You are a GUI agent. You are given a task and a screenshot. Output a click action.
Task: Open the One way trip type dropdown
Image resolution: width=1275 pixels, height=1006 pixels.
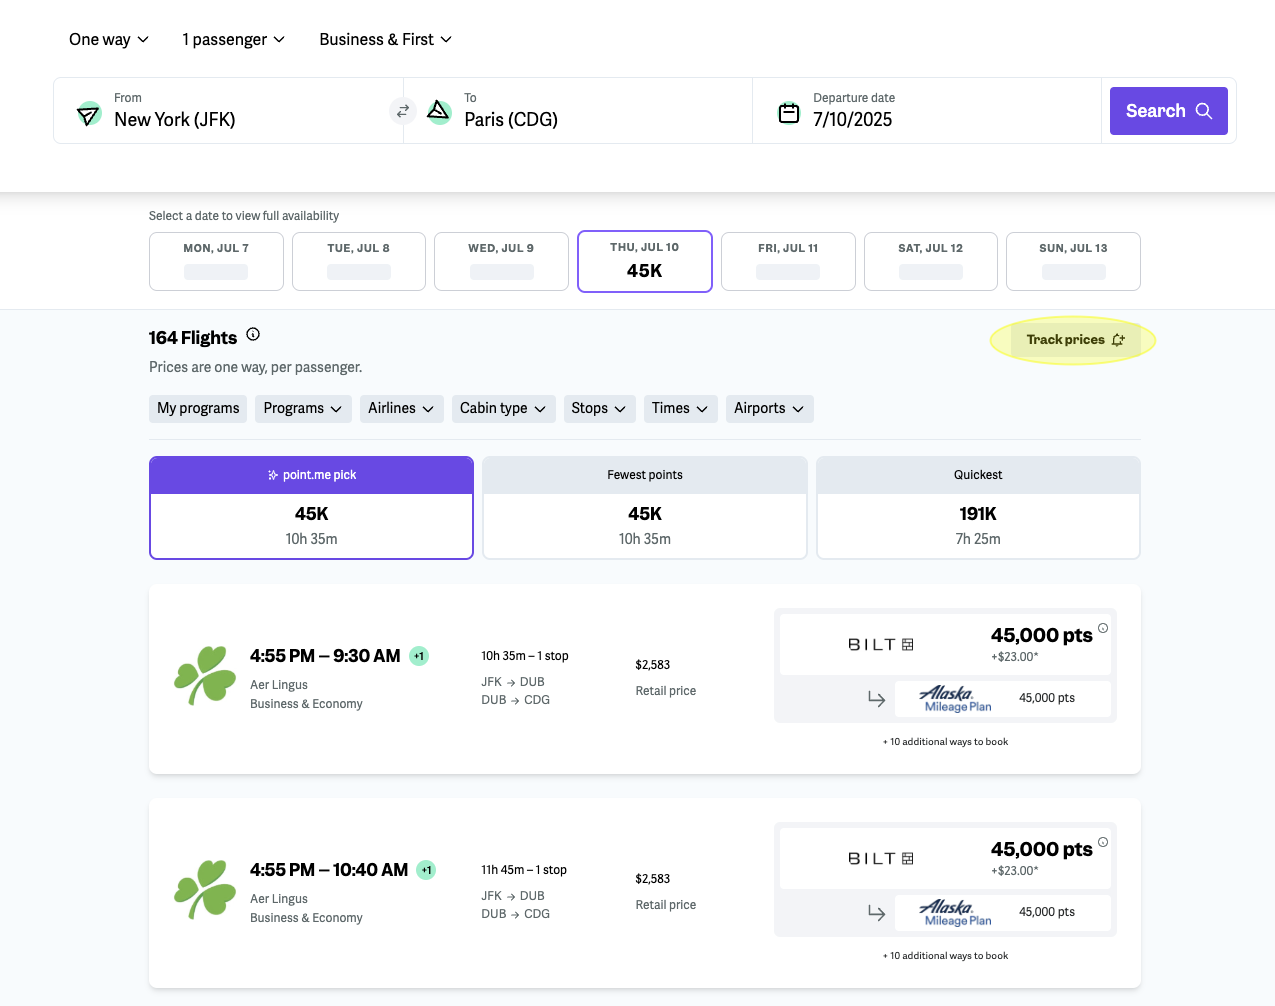(x=109, y=39)
